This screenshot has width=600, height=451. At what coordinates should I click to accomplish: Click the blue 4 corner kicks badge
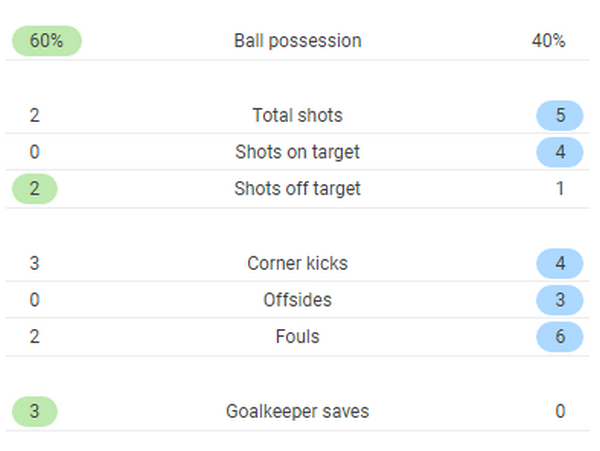[x=560, y=263]
